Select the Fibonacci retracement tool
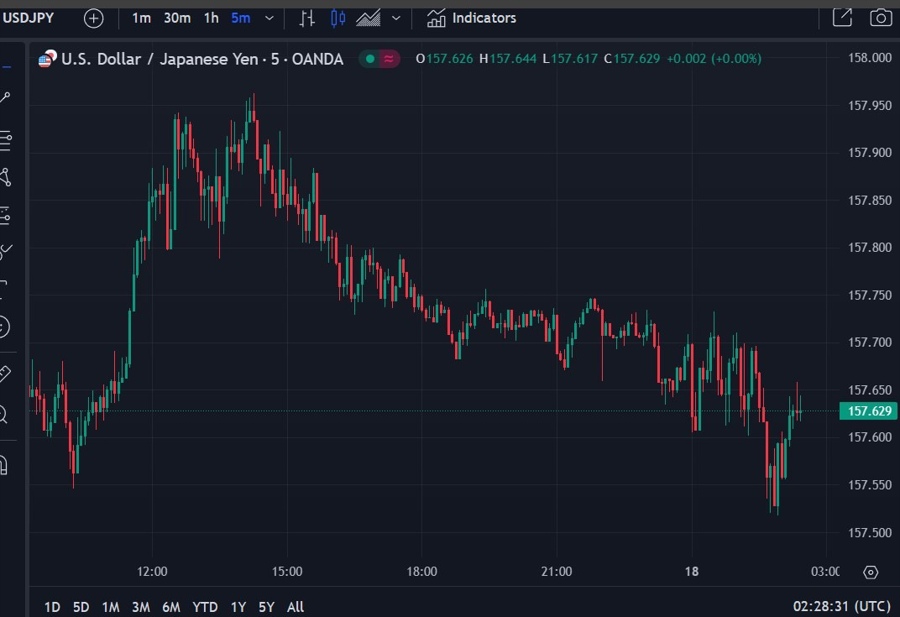The width and height of the screenshot is (900, 617). [x=5, y=141]
